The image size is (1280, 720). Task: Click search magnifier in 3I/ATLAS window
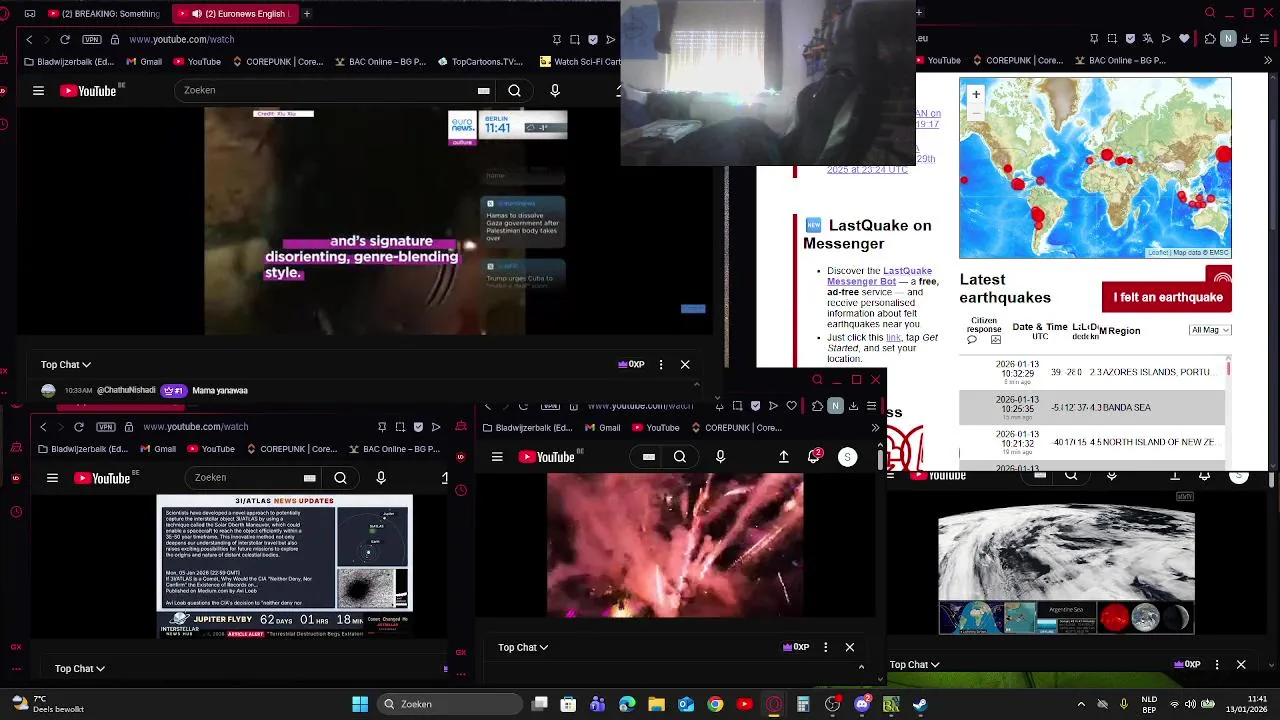click(x=340, y=478)
